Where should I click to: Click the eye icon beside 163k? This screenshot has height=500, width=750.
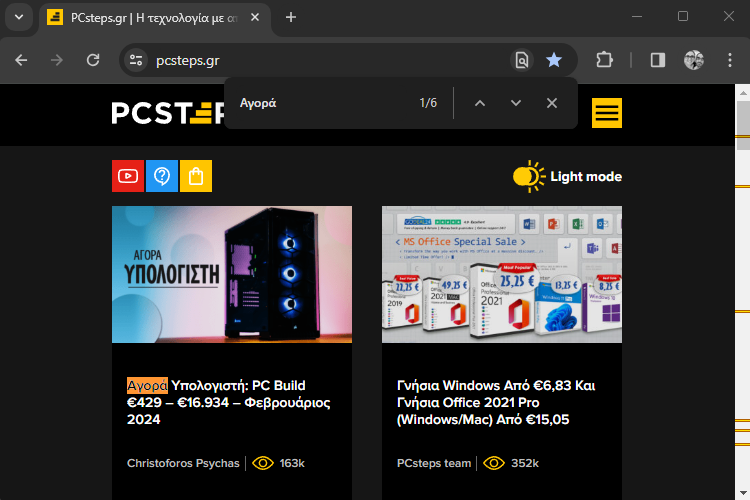pos(263,463)
